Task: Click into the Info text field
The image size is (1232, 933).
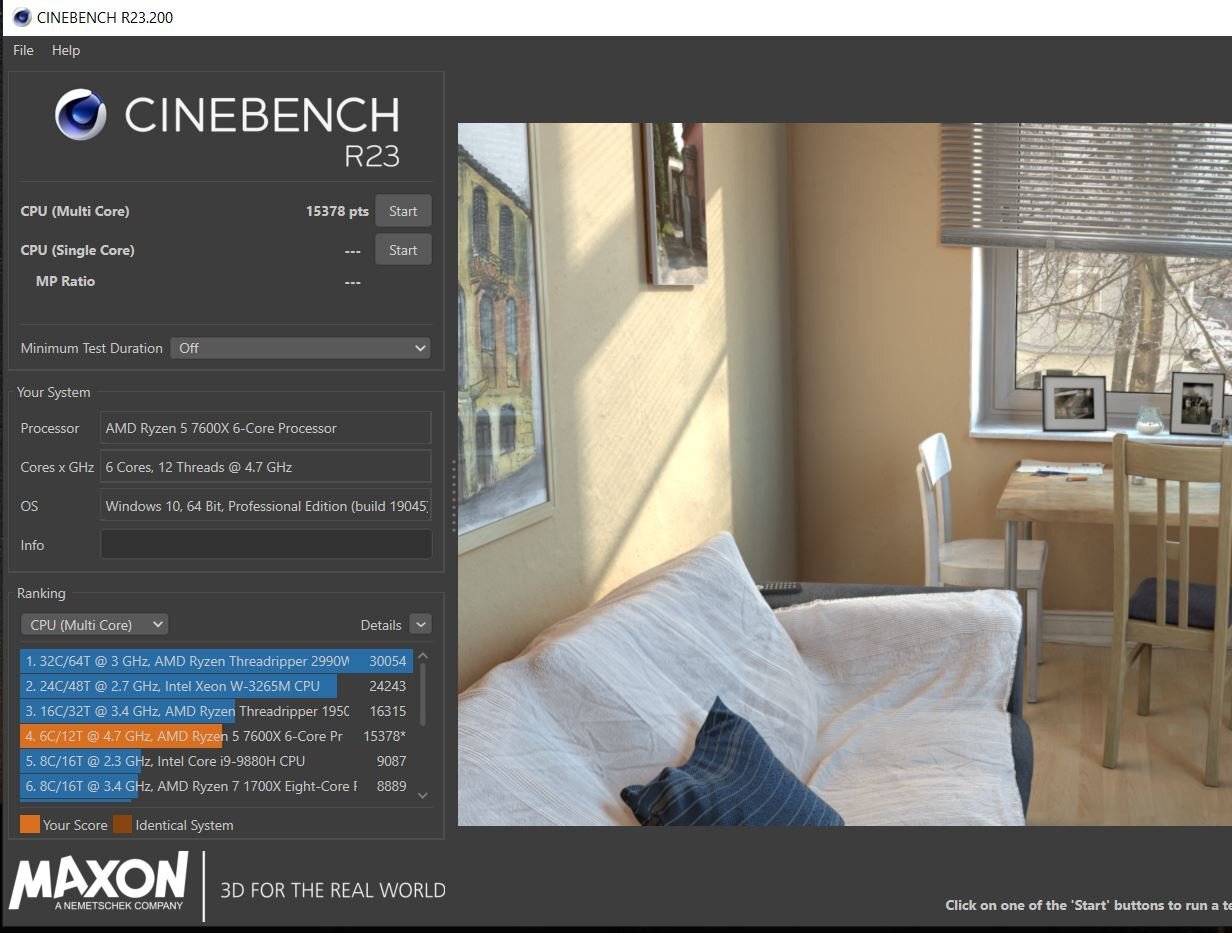Action: pos(266,544)
